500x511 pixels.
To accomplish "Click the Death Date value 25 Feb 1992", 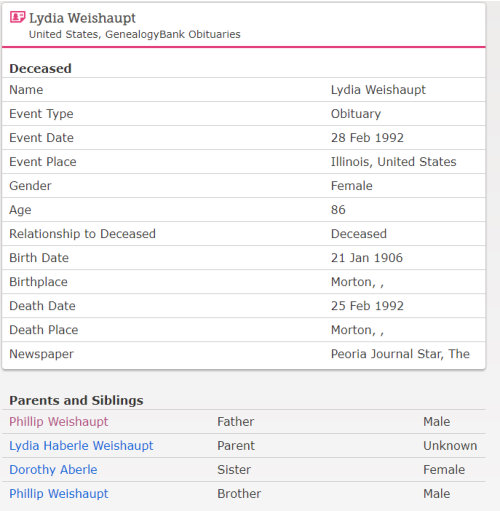I will (x=367, y=306).
